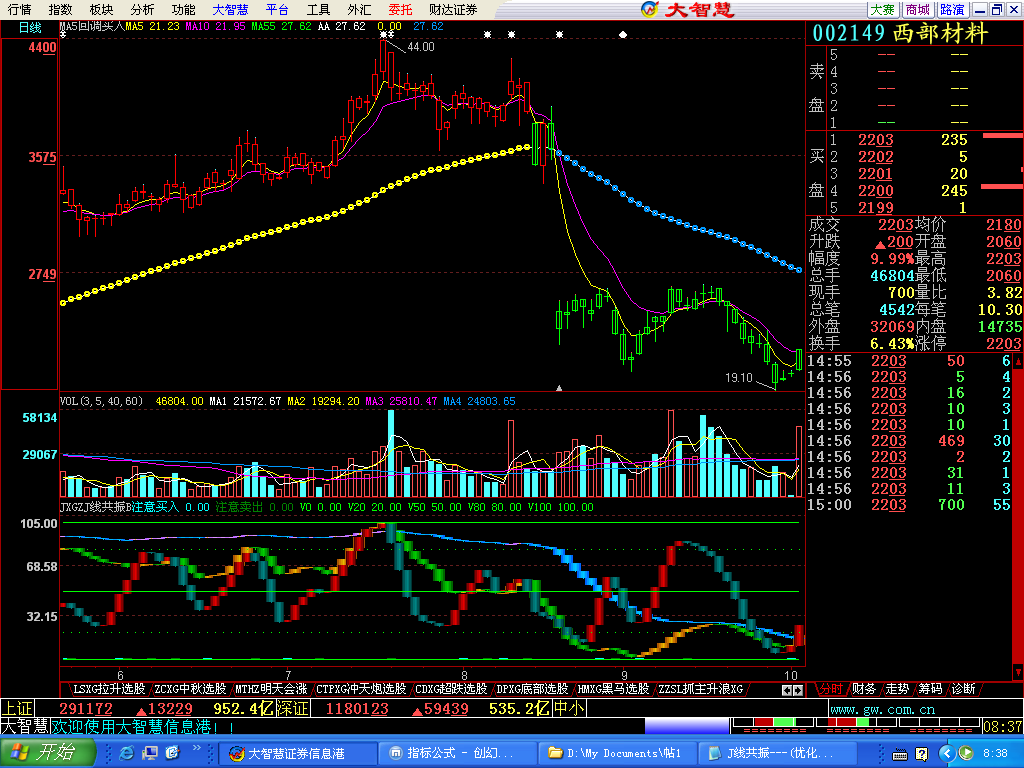Click Show Desktop quick launch icon
Screen dimensions: 1024x768
click(x=150, y=753)
